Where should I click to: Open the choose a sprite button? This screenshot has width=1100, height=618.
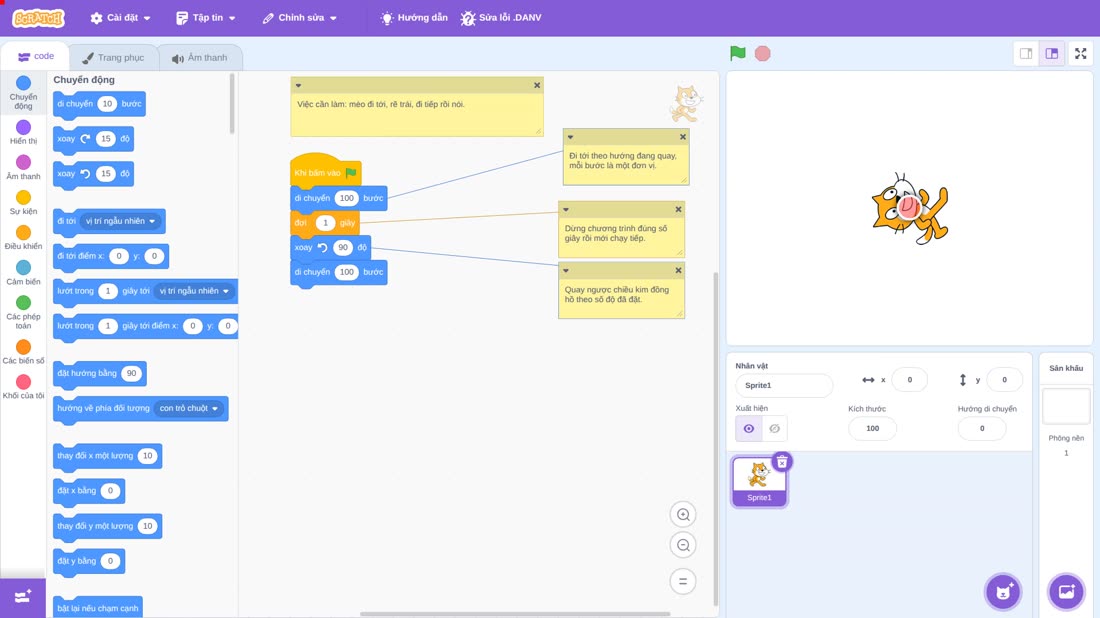tap(1003, 591)
